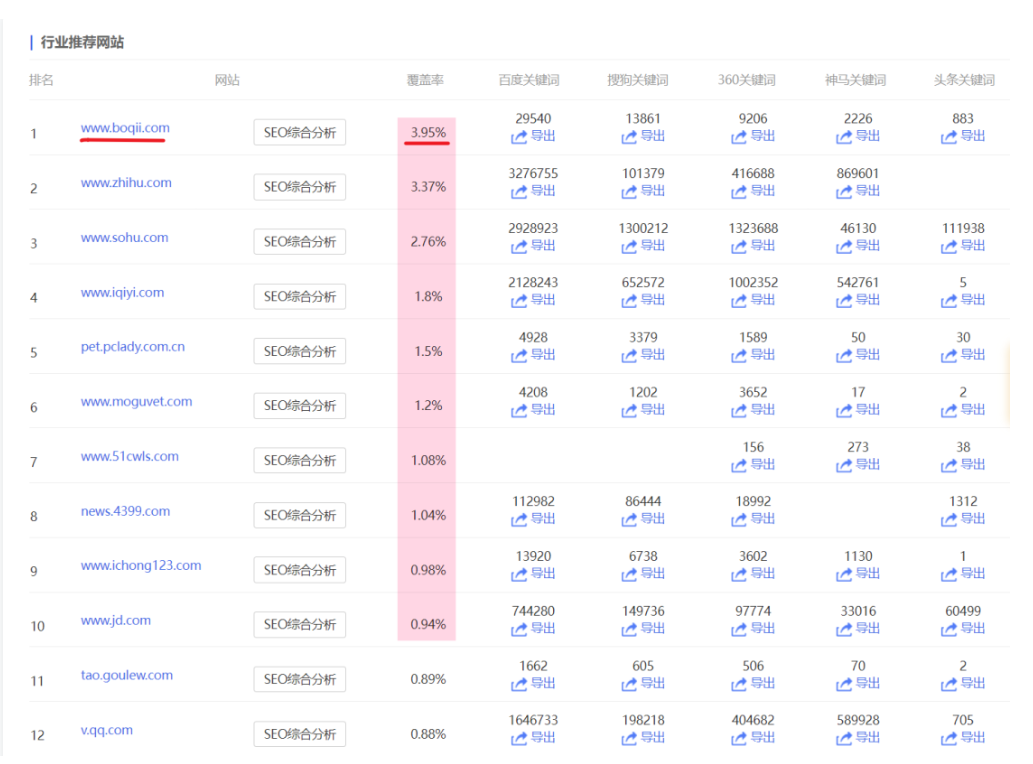Click SEO综合分析 button for moguvet.com
1033x764 pixels.
pos(300,406)
